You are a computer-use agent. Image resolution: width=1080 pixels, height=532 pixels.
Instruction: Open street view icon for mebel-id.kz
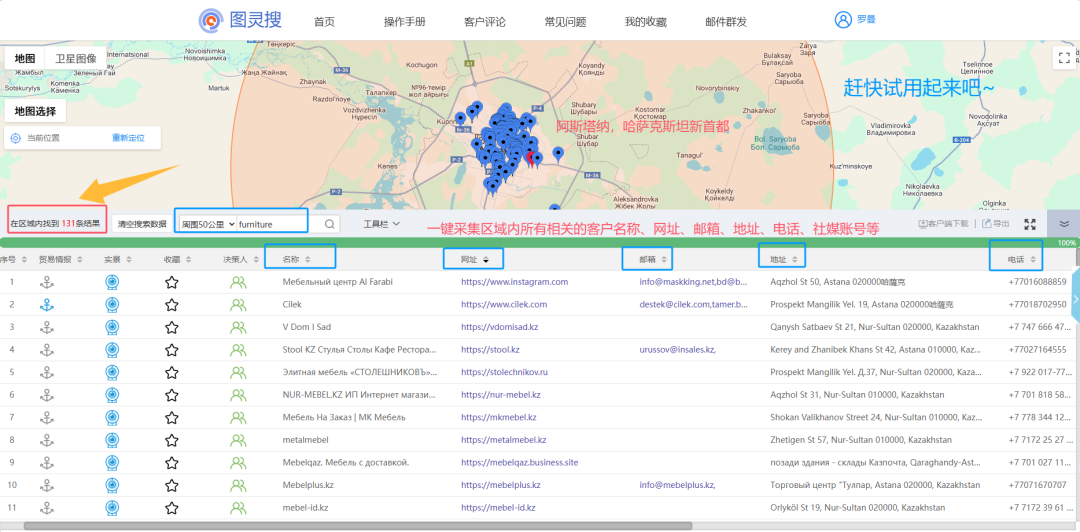coord(112,508)
